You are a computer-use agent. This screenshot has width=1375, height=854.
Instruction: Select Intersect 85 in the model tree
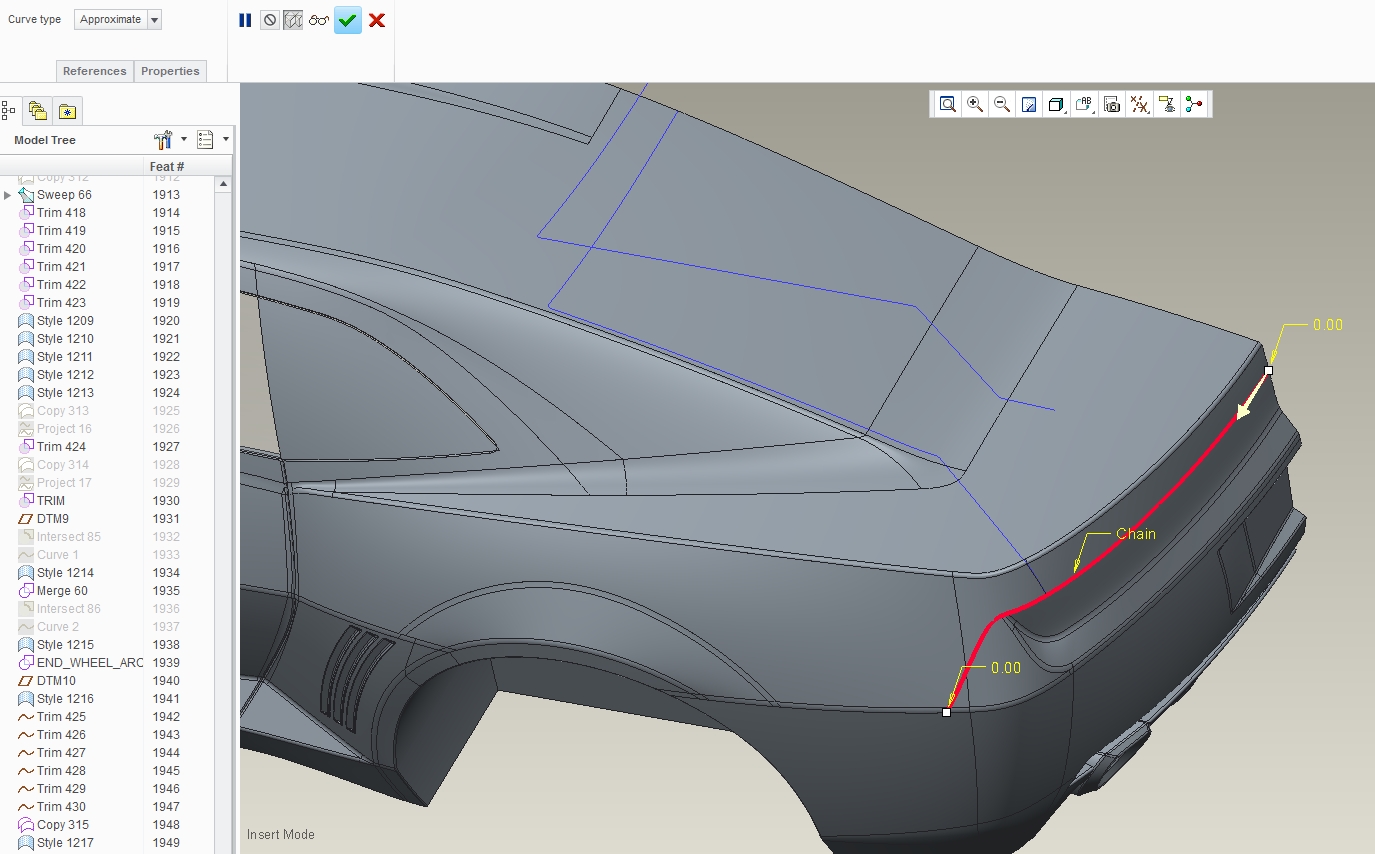click(x=69, y=537)
